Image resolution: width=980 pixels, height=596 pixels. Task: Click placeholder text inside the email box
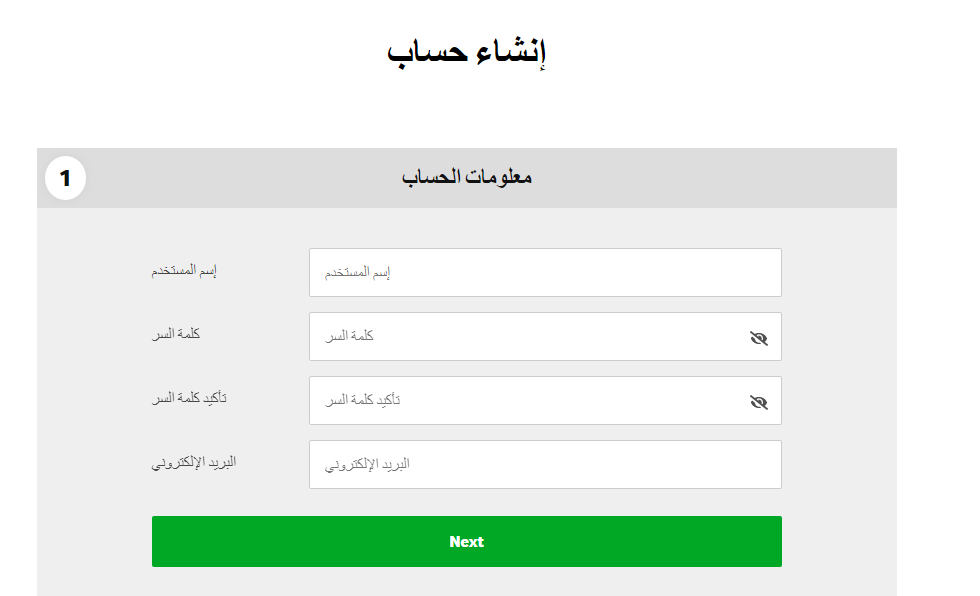click(367, 465)
